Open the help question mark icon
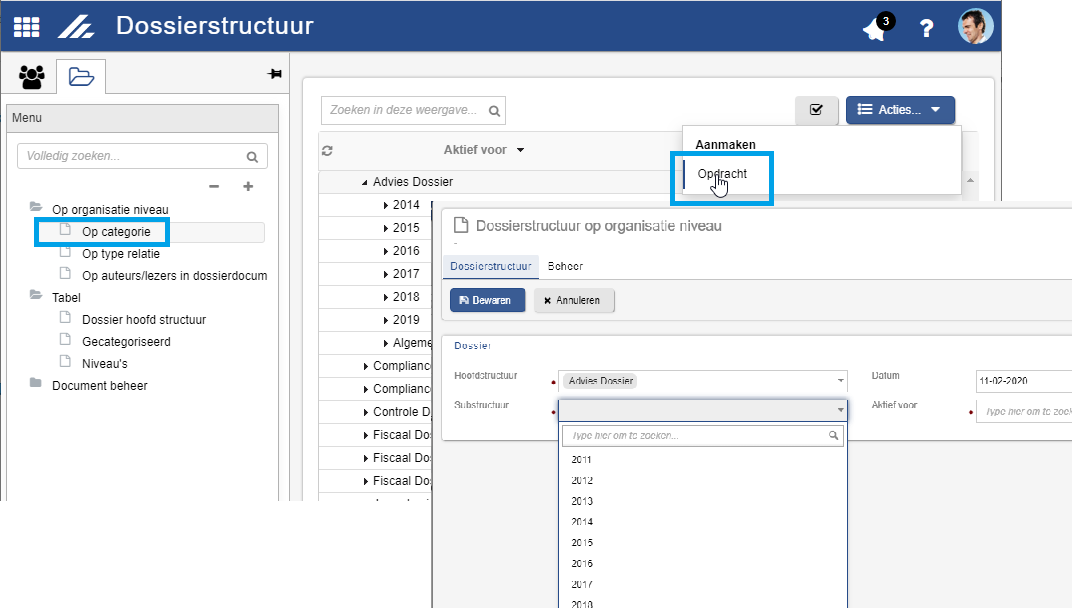The image size is (1072, 608). pyautogui.click(x=926, y=28)
